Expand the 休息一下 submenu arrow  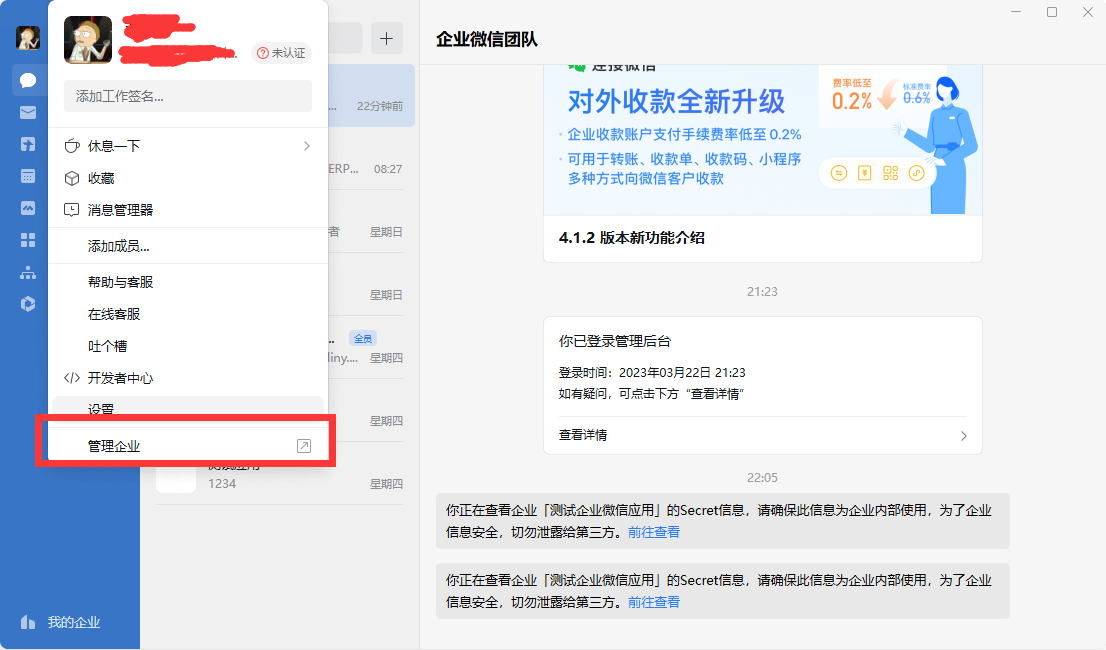click(307, 146)
